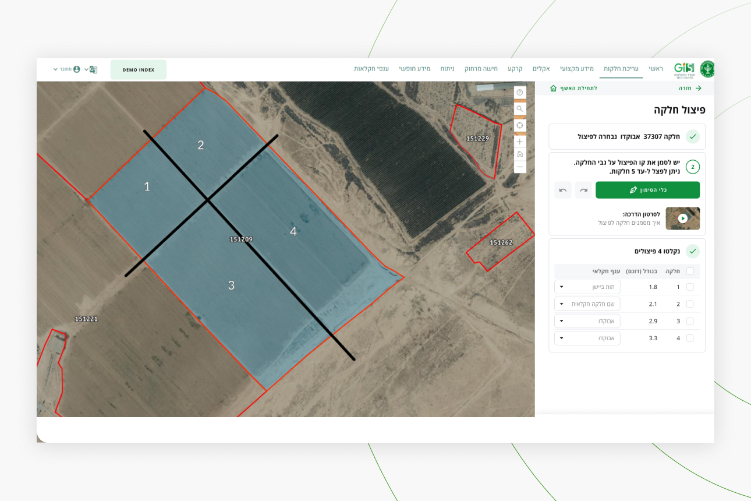This screenshot has width=751, height=501.
Task: Open the 'חישה מרחוק' remote sensing tab
Action: coord(481,69)
